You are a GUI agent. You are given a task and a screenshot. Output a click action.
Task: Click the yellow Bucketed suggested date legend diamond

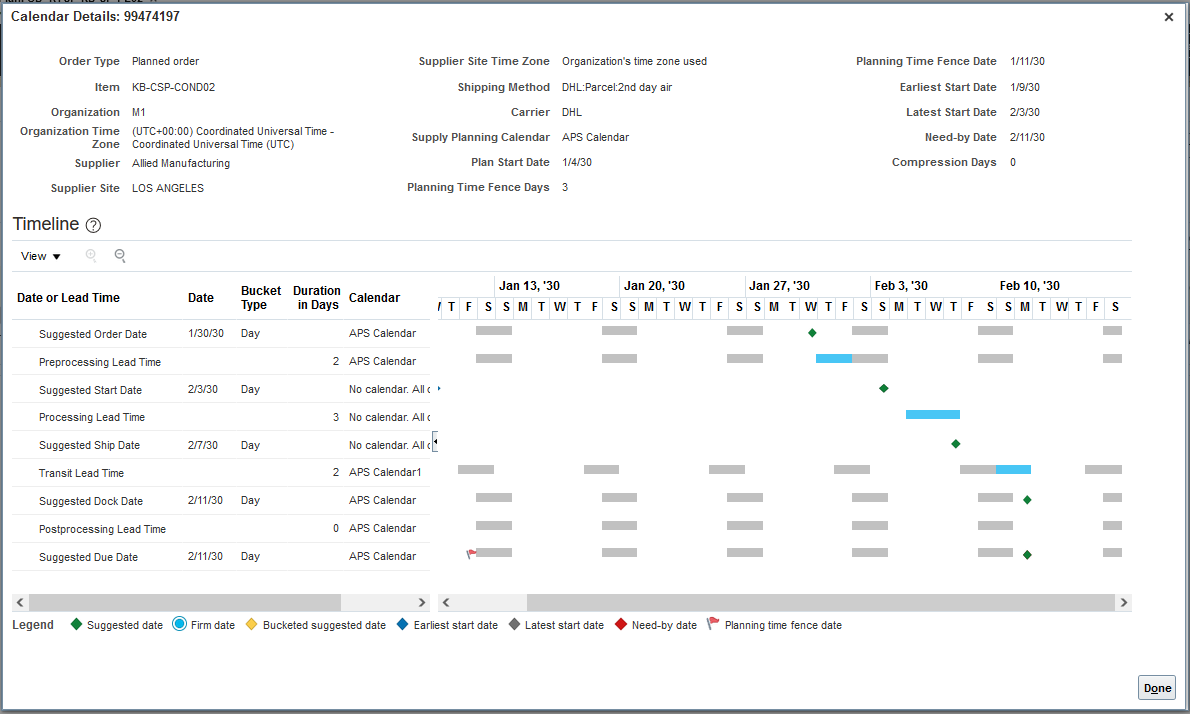pyautogui.click(x=252, y=624)
